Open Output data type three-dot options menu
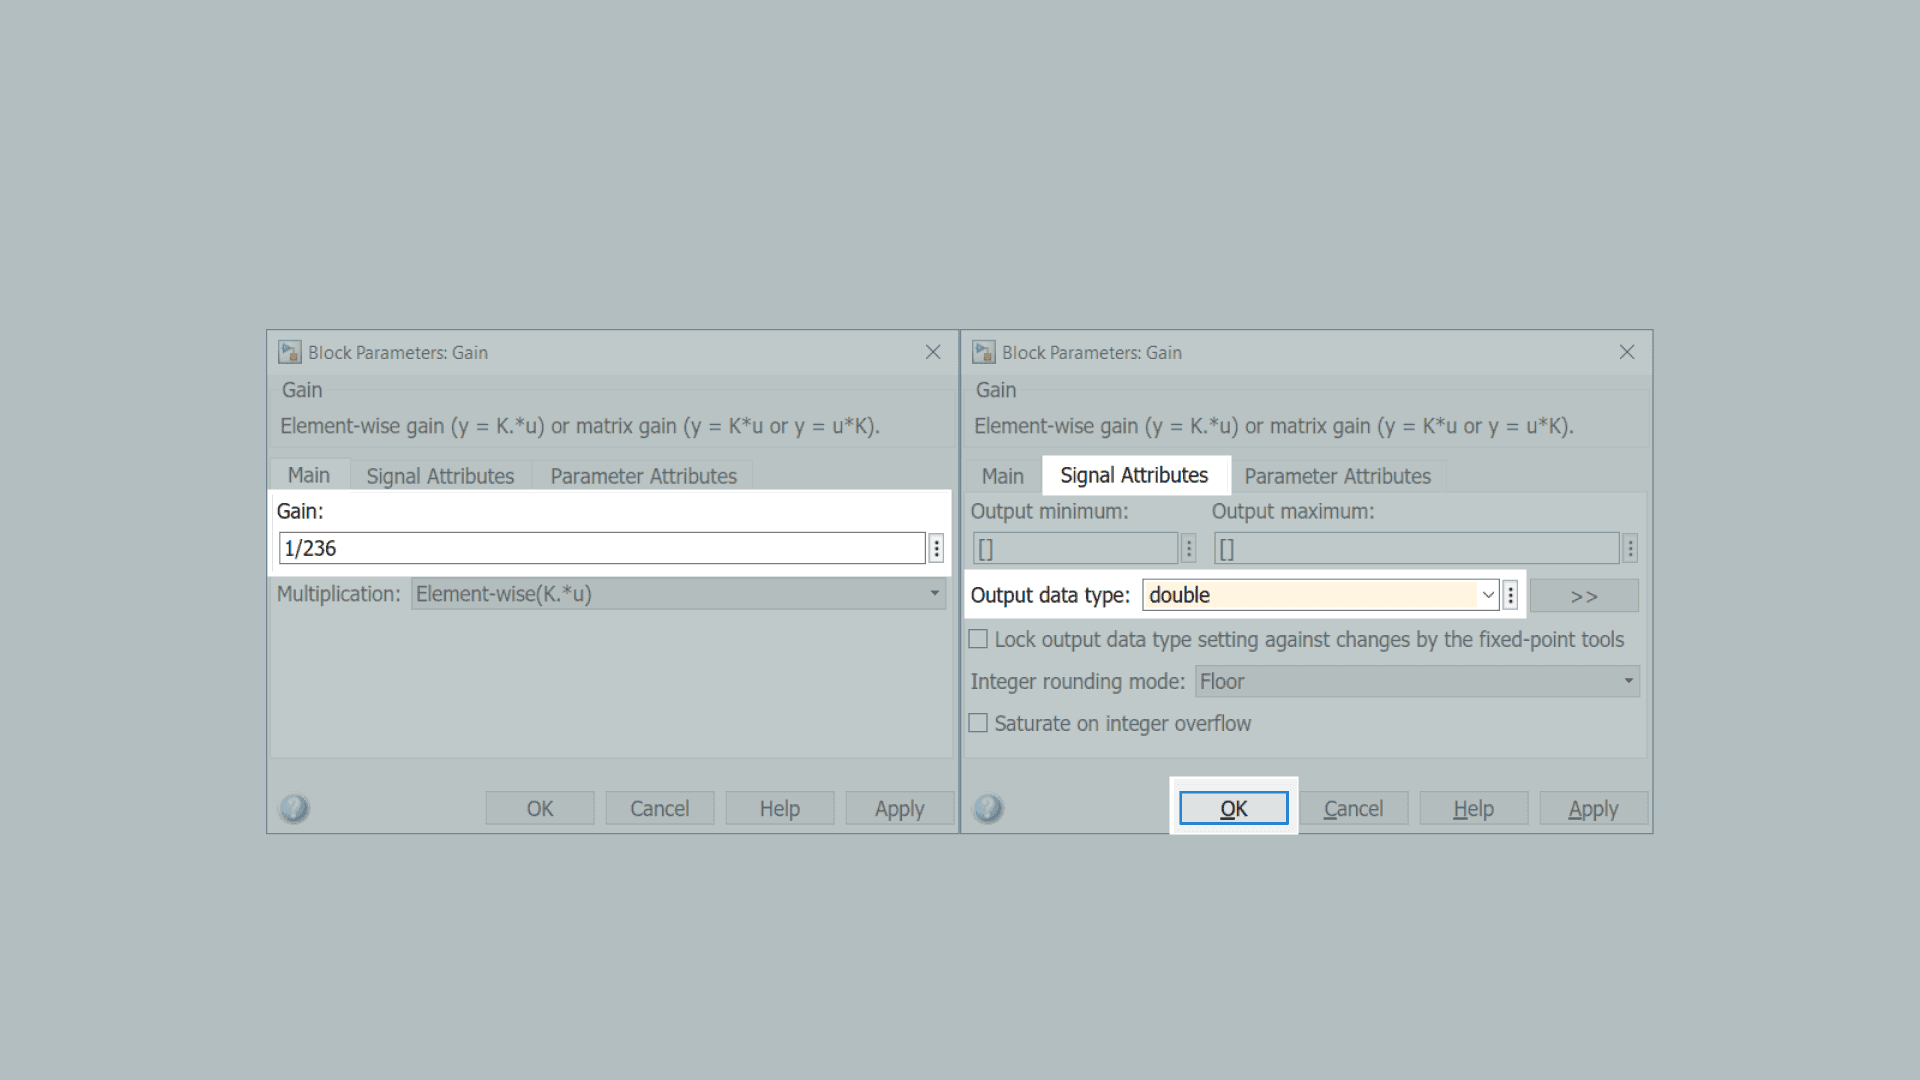The width and height of the screenshot is (1920, 1080). click(1510, 596)
